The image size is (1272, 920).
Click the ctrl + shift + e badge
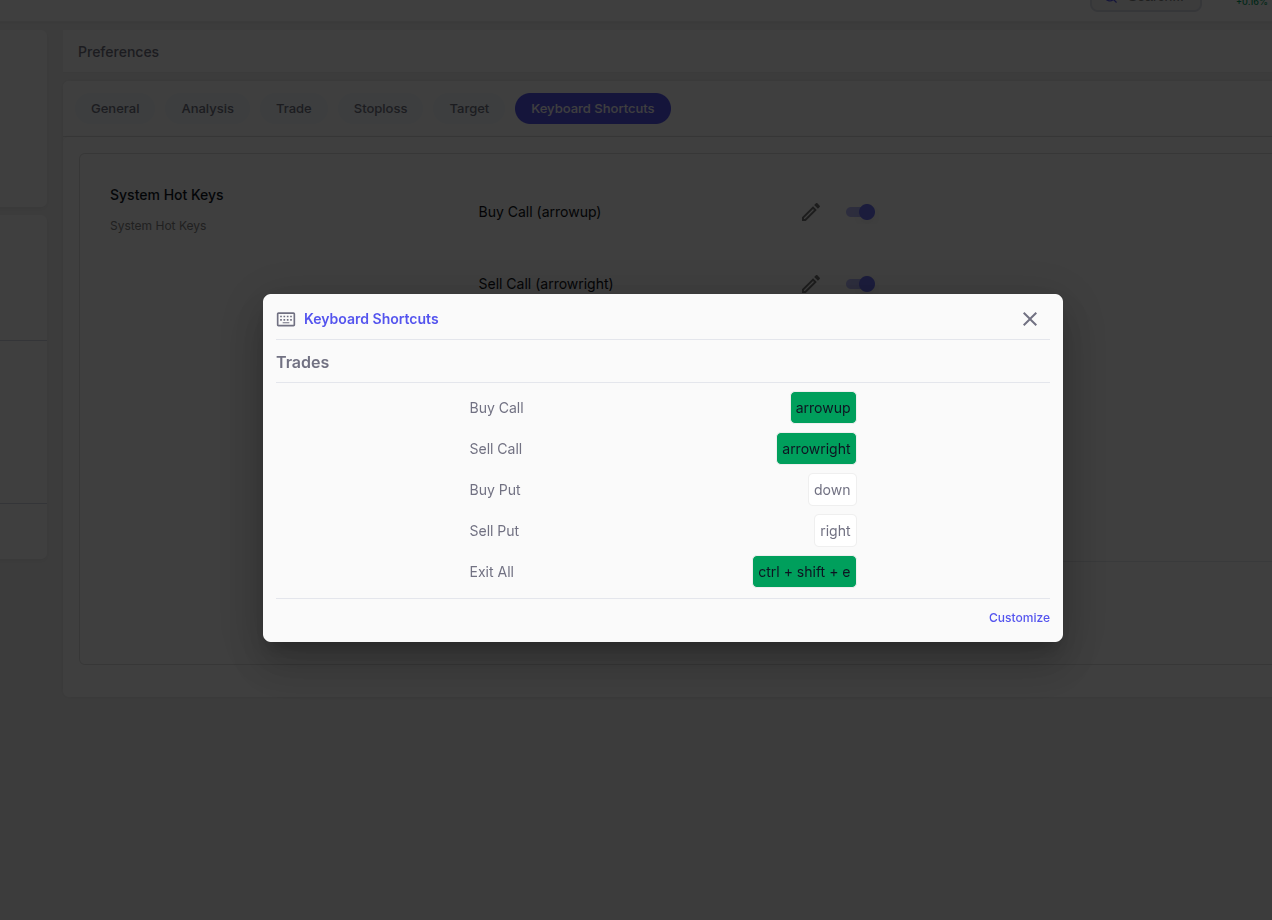click(x=804, y=572)
